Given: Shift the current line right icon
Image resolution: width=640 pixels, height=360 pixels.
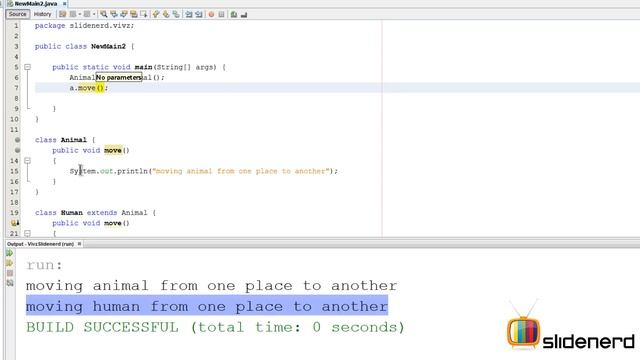Looking at the screenshot, I should tap(199, 14).
